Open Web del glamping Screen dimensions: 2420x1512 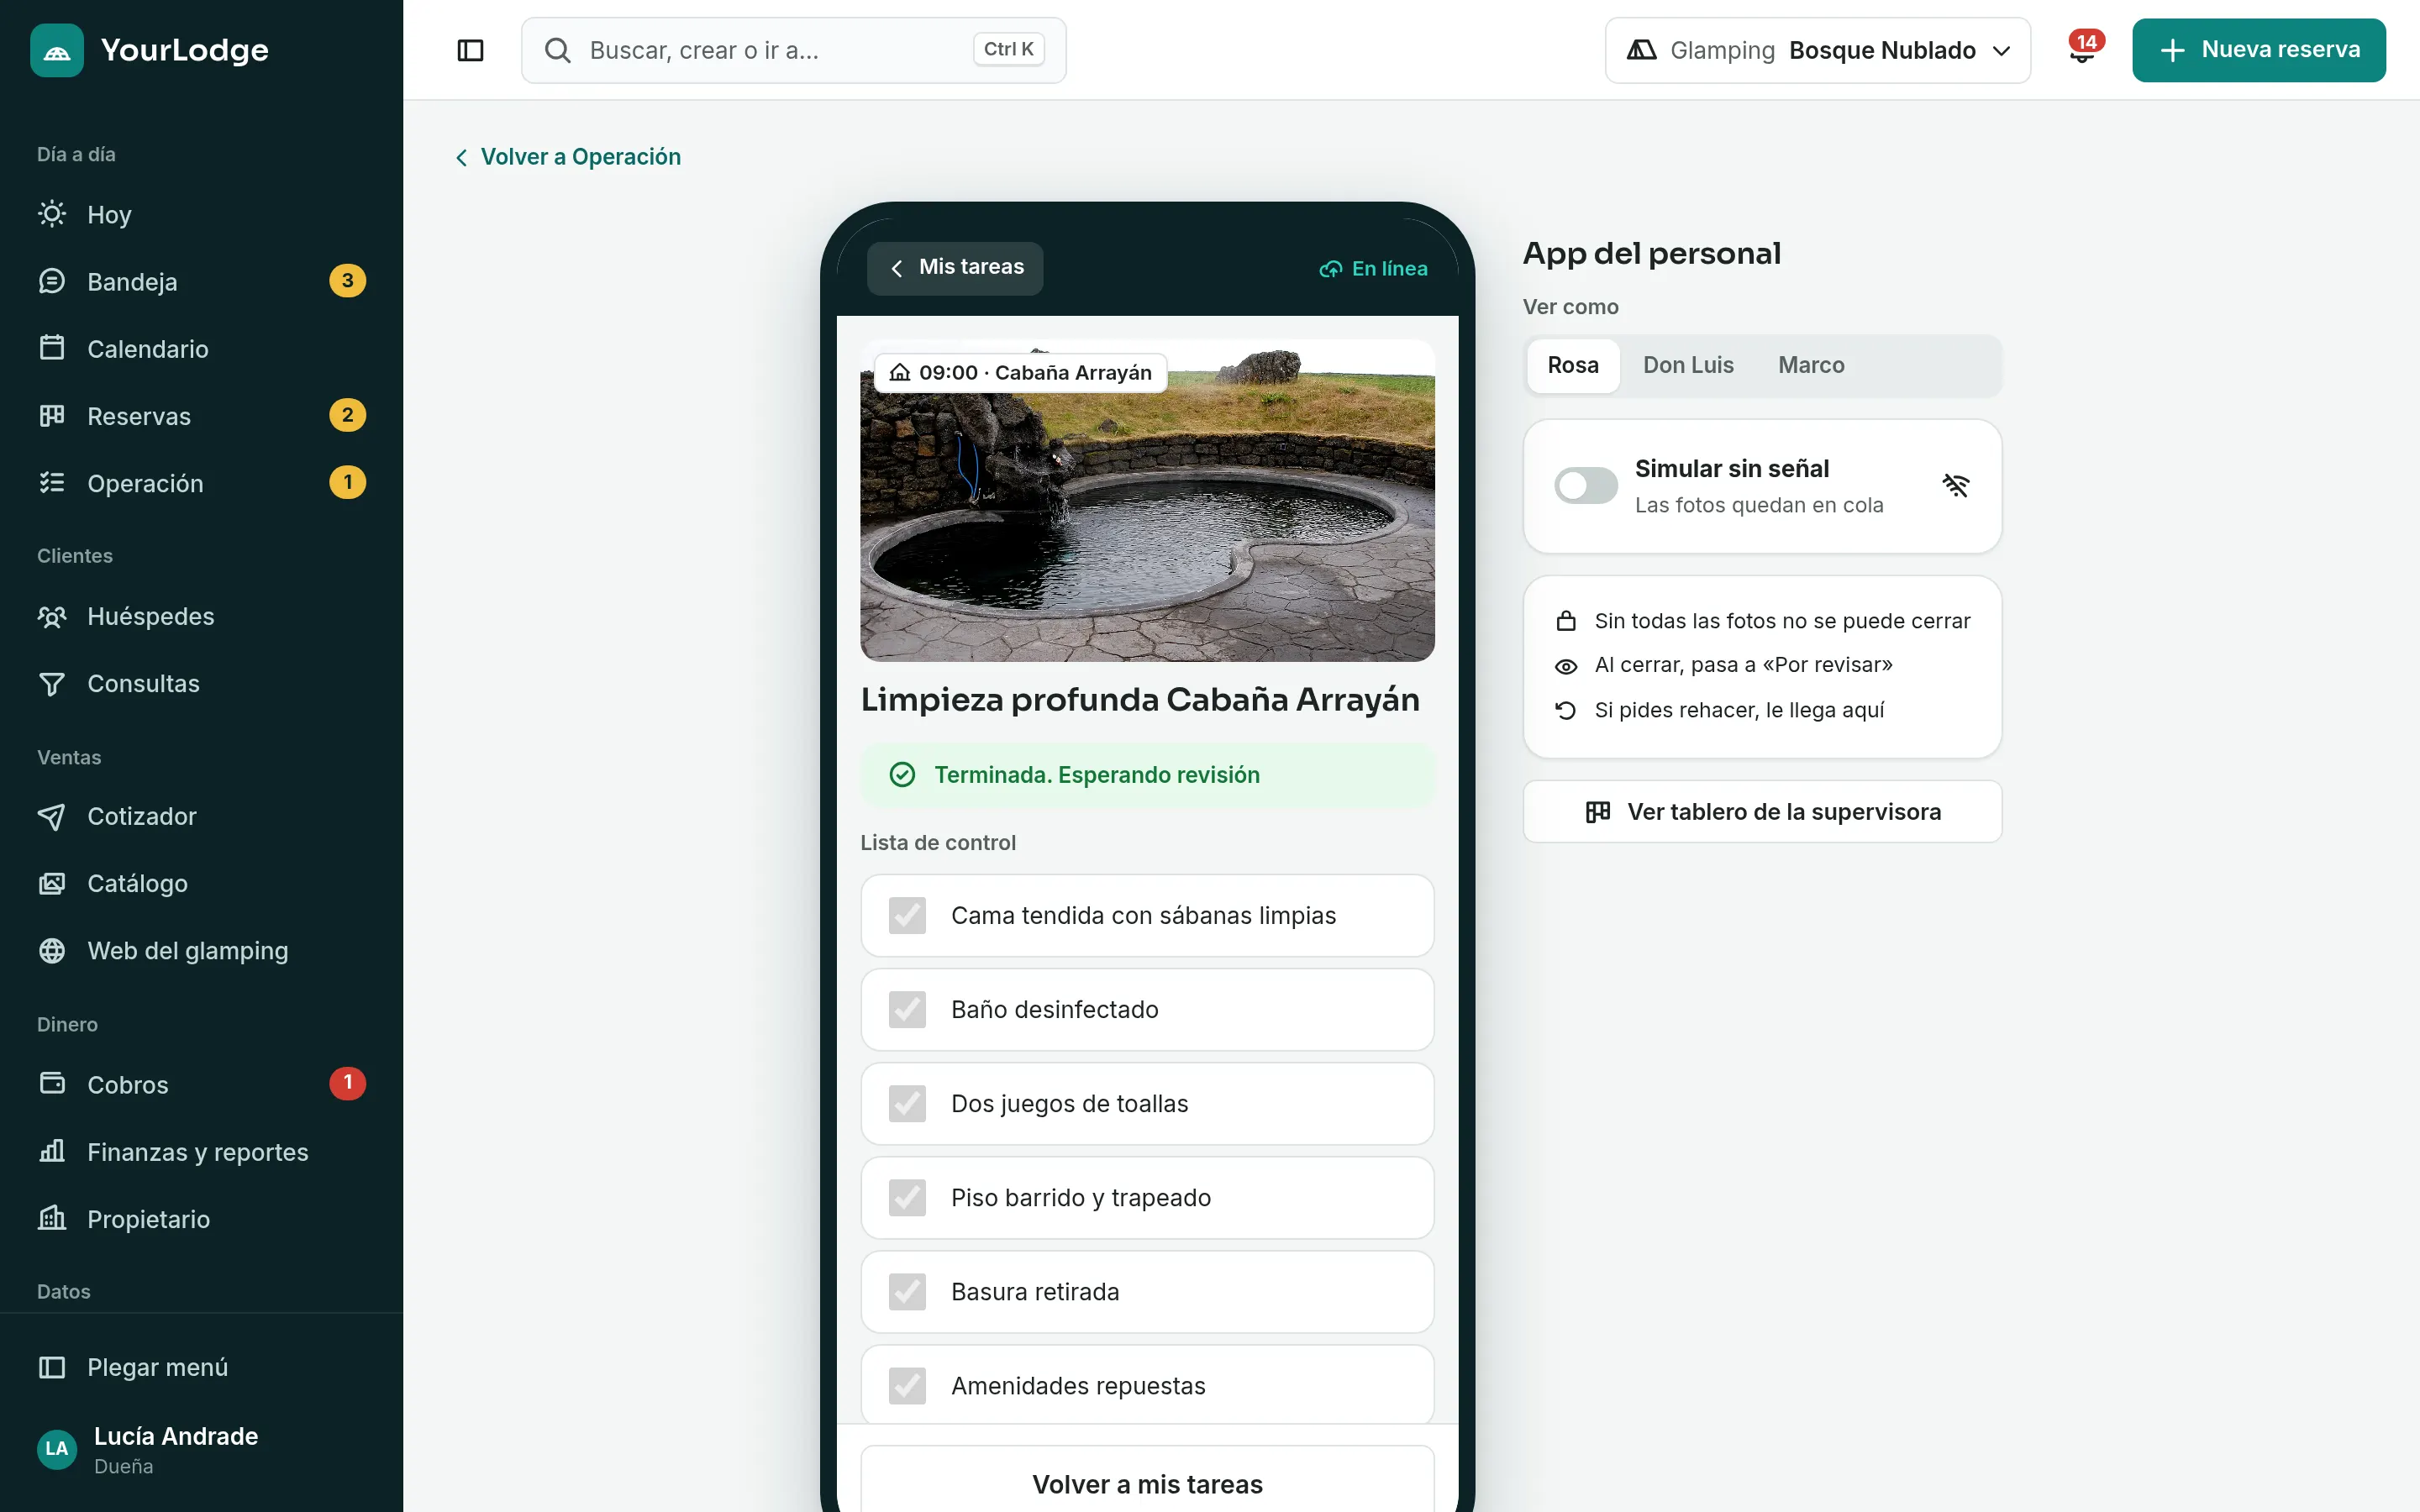(201, 950)
